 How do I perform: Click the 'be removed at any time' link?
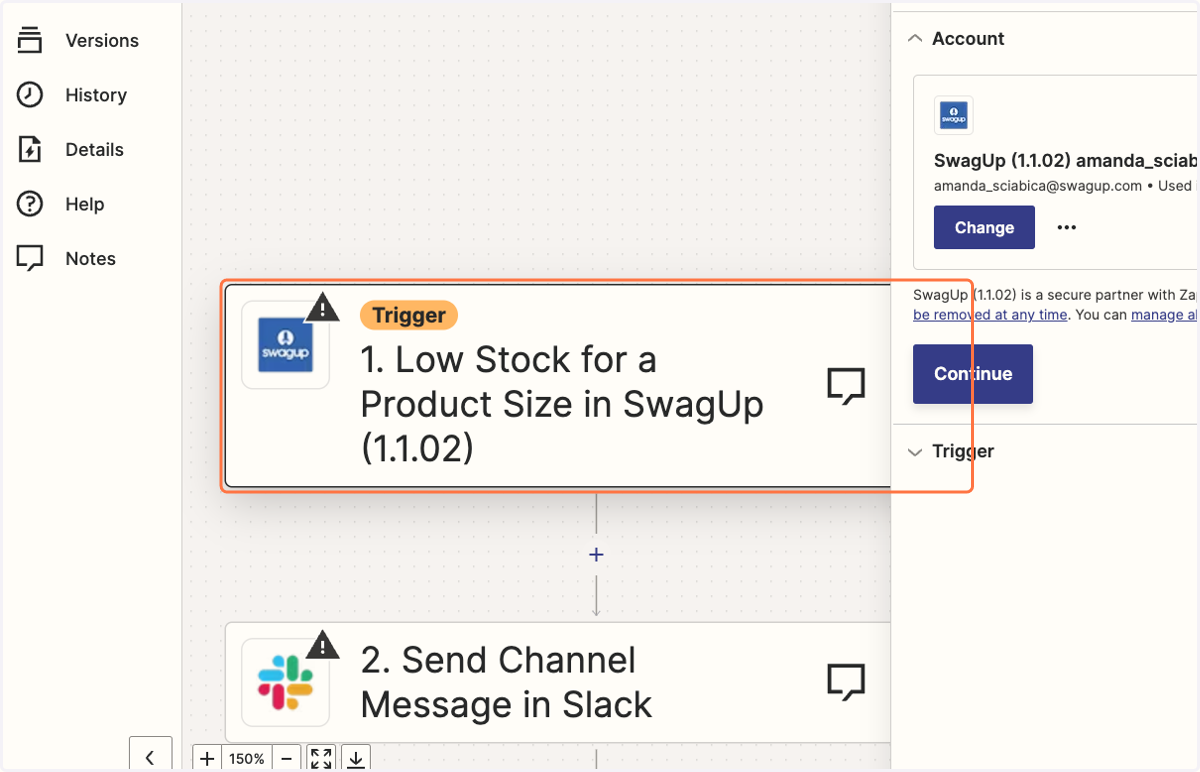(990, 315)
